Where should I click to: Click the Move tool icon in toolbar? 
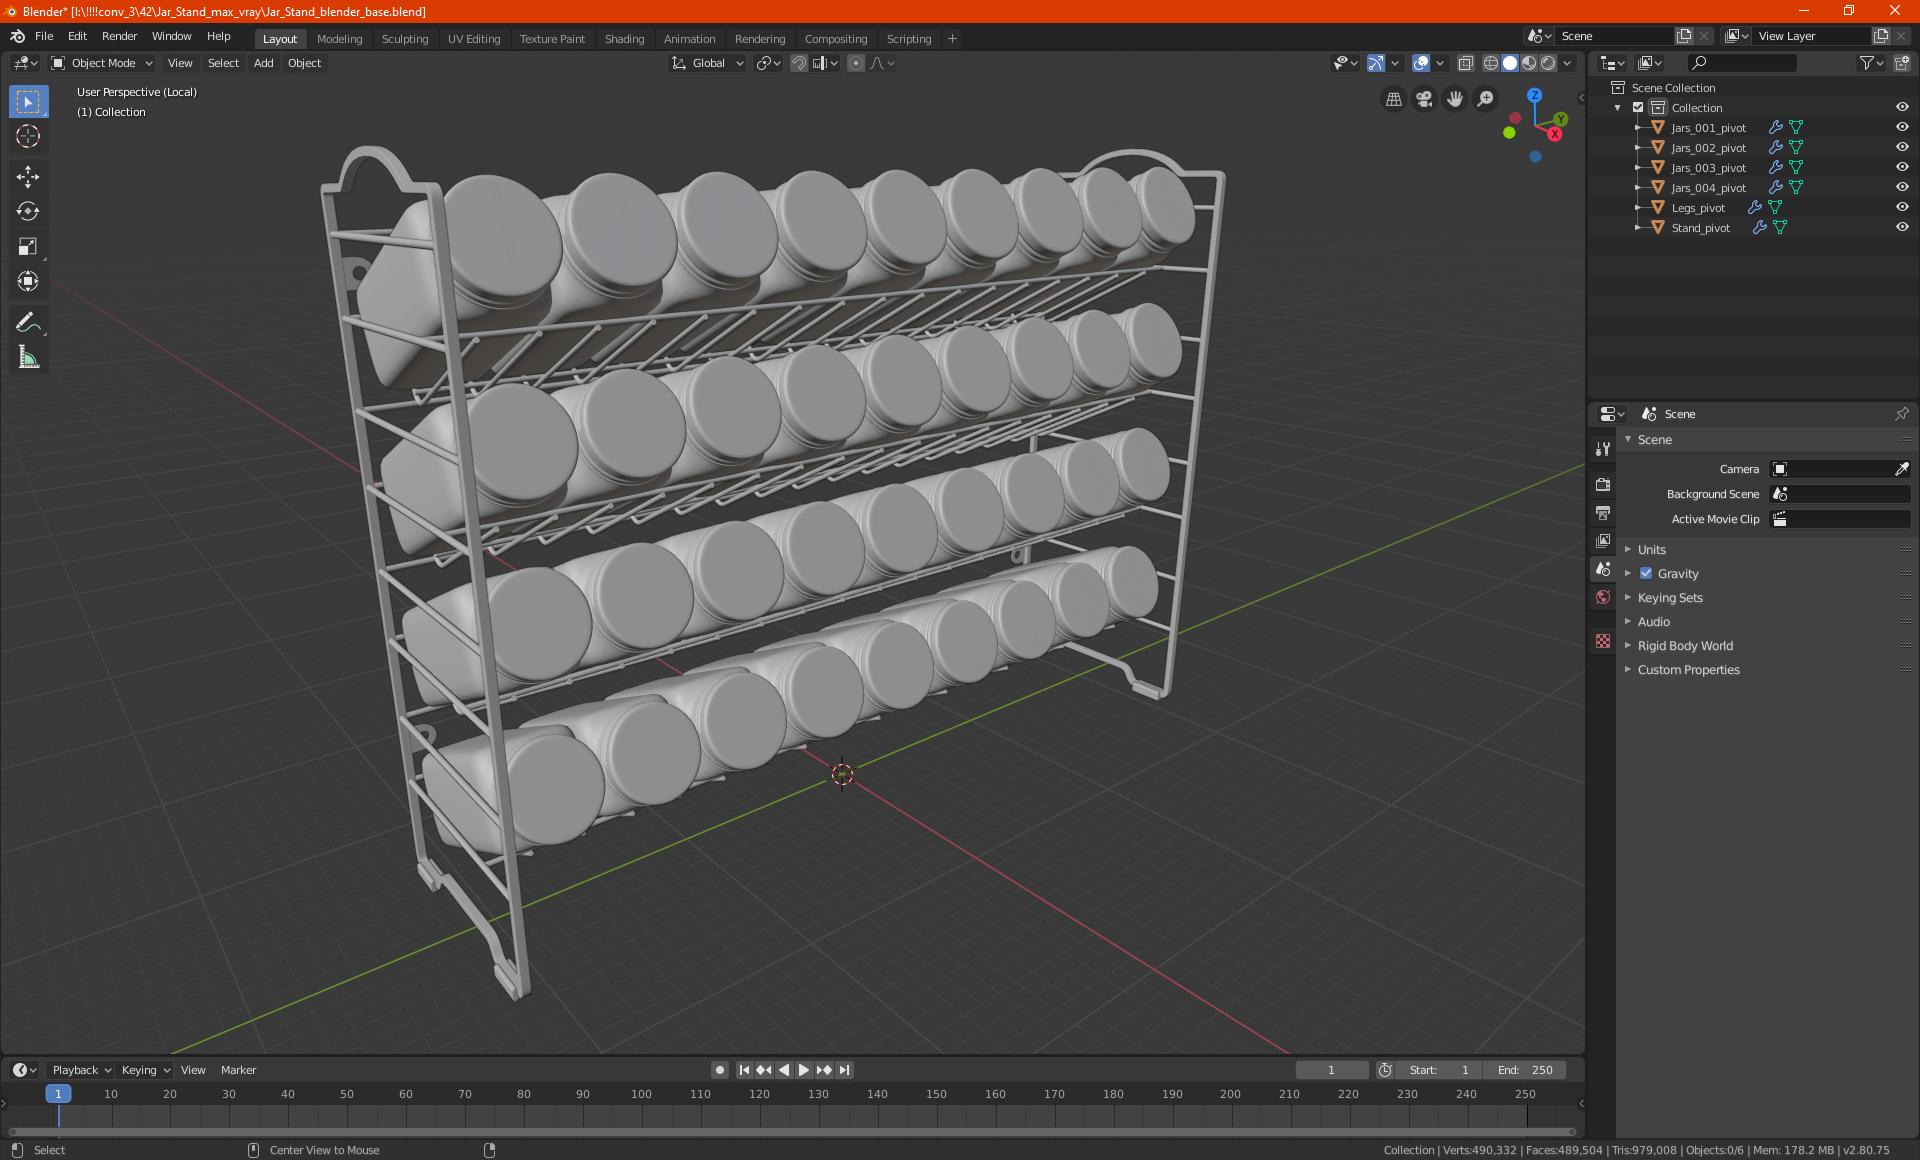click(27, 174)
